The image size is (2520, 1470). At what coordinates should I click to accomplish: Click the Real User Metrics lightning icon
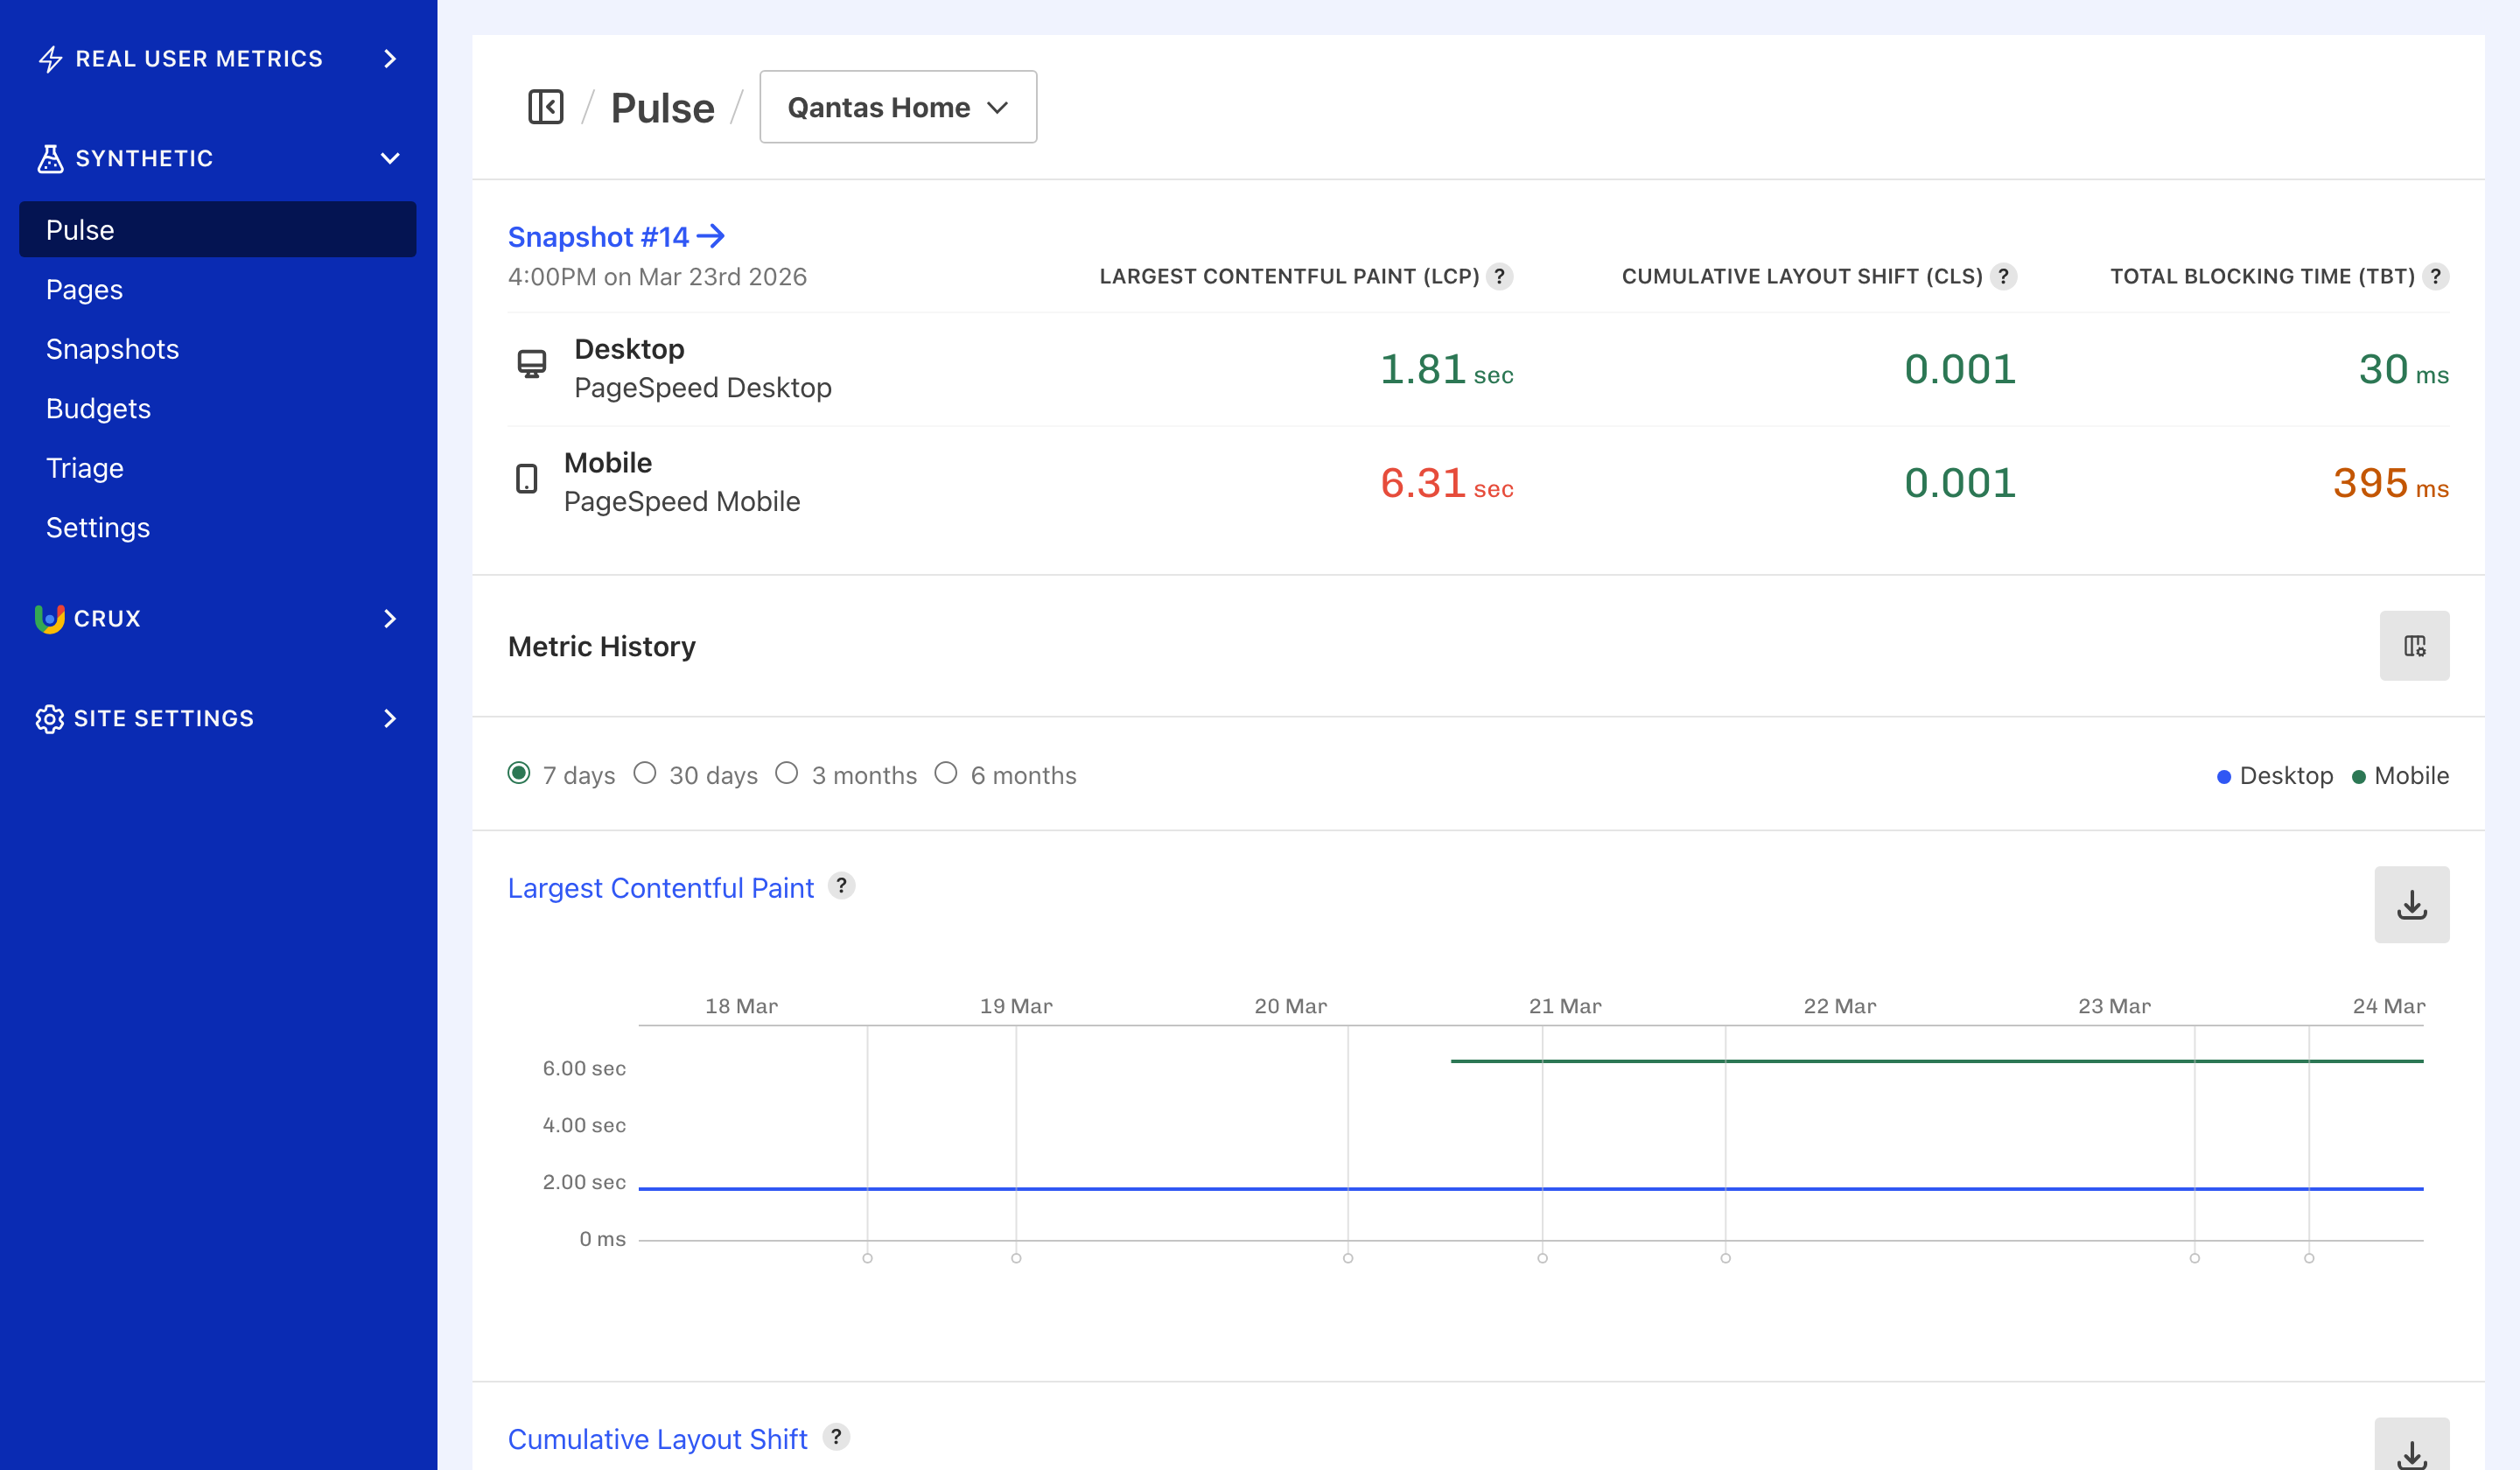point(49,59)
